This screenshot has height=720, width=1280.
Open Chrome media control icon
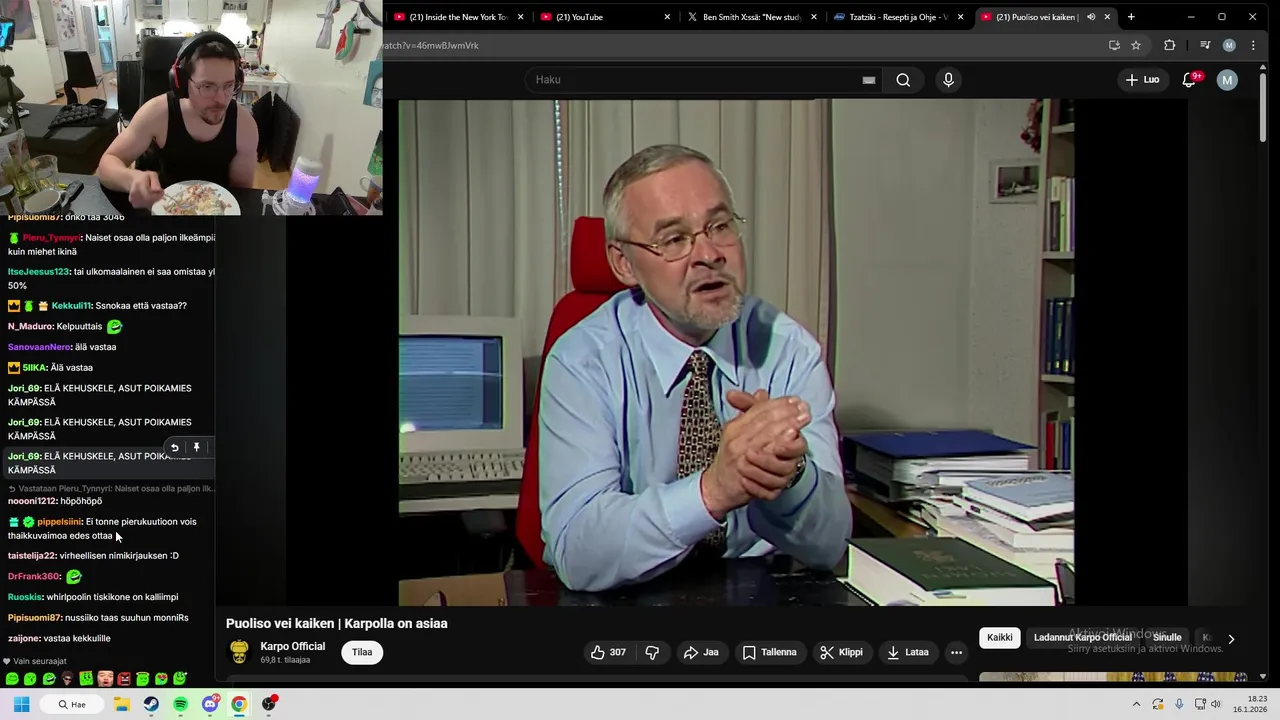point(1205,45)
